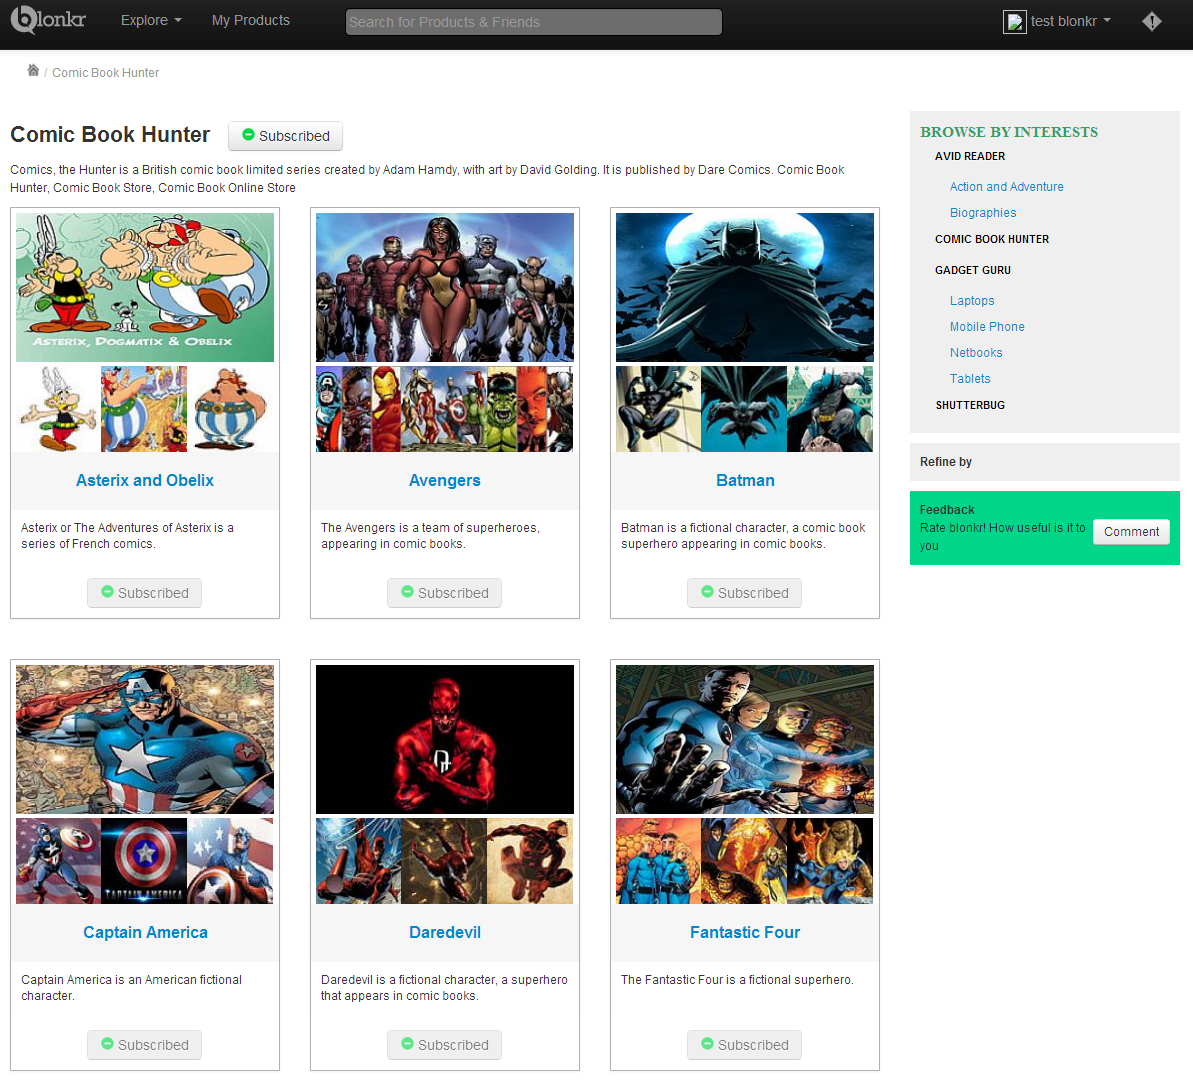Open the Asterix and Obelix title link
This screenshot has height=1085, width=1193.
(x=145, y=481)
